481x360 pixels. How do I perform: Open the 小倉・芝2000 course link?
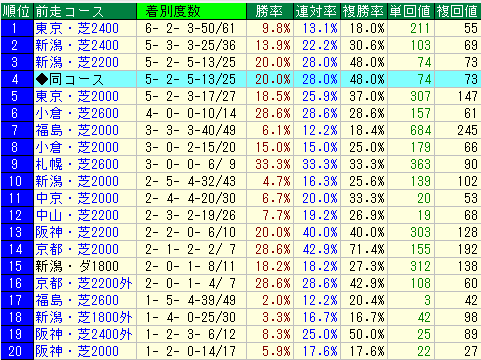tap(77, 147)
